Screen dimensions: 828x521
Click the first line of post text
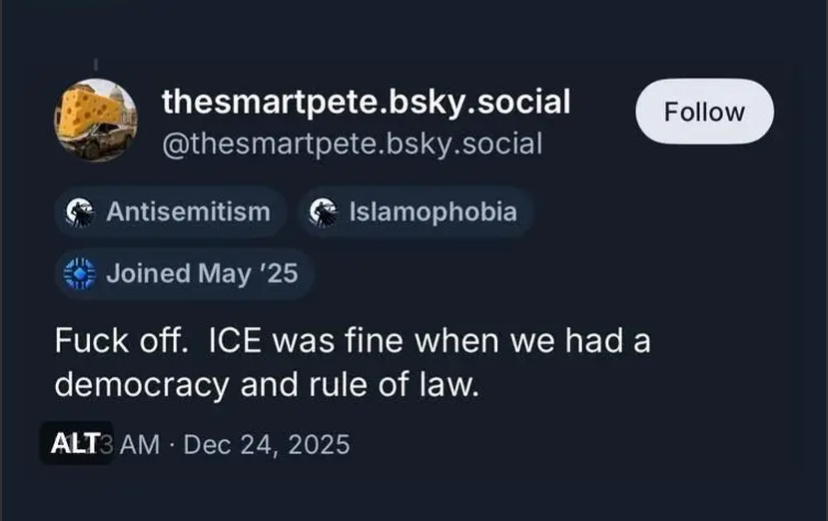[x=352, y=340]
